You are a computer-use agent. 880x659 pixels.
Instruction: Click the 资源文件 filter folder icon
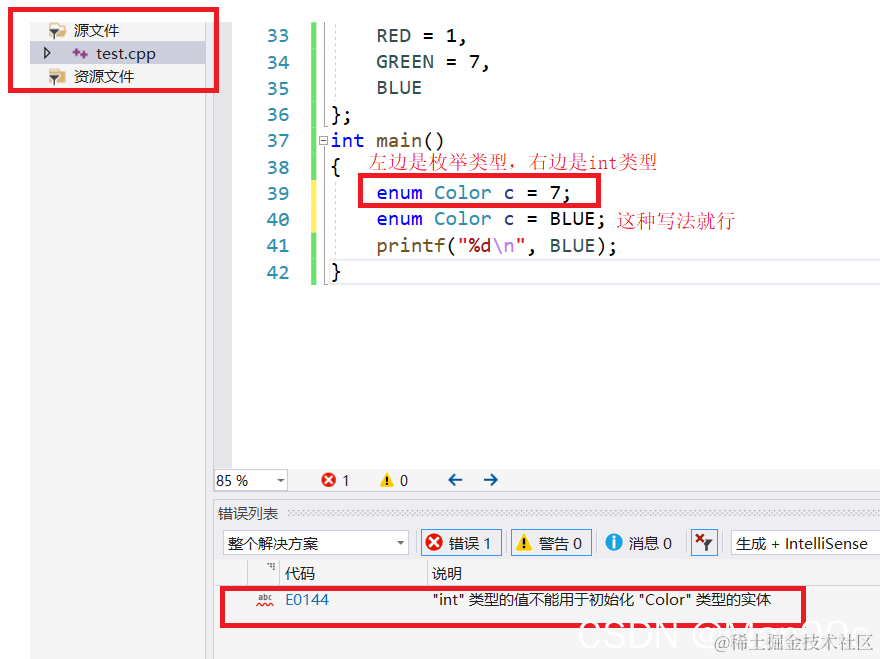[57, 76]
